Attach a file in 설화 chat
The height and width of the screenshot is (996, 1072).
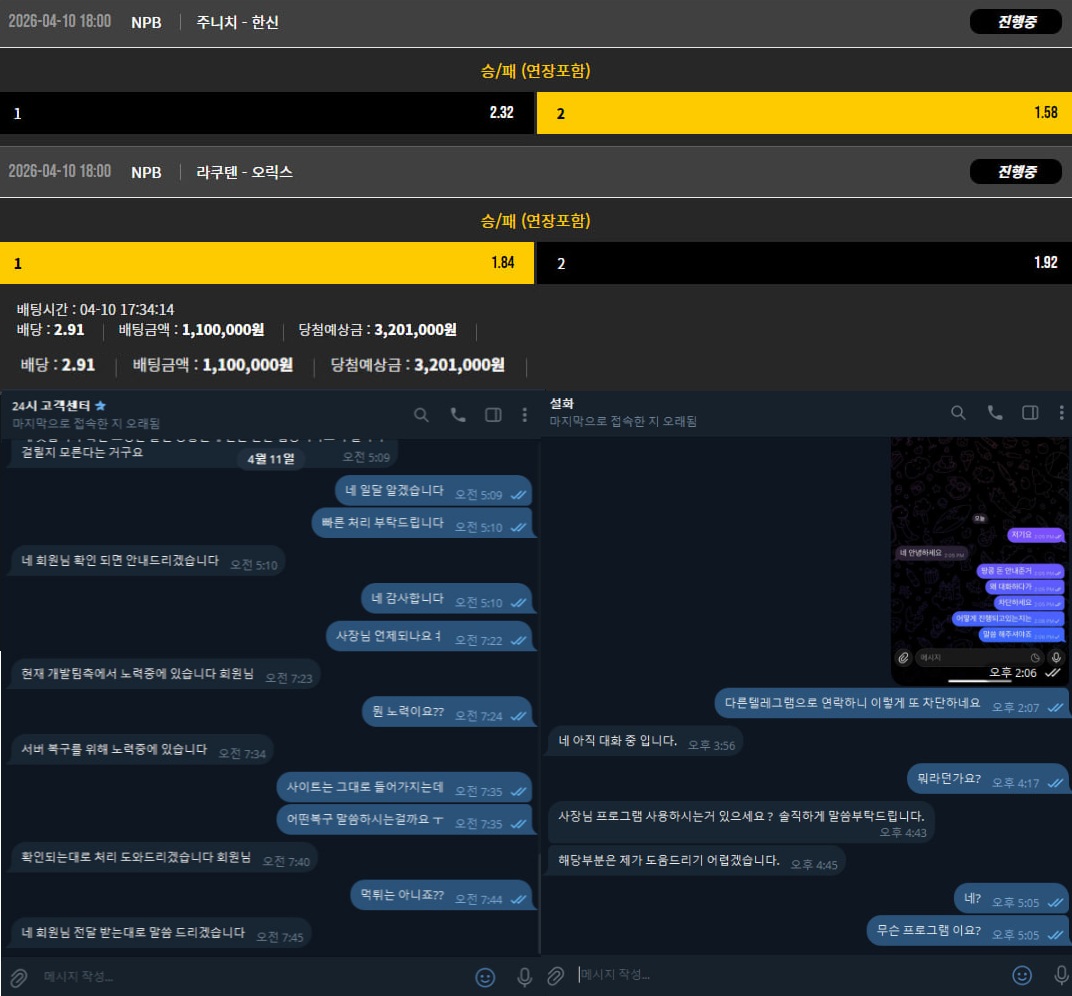pyautogui.click(x=555, y=975)
